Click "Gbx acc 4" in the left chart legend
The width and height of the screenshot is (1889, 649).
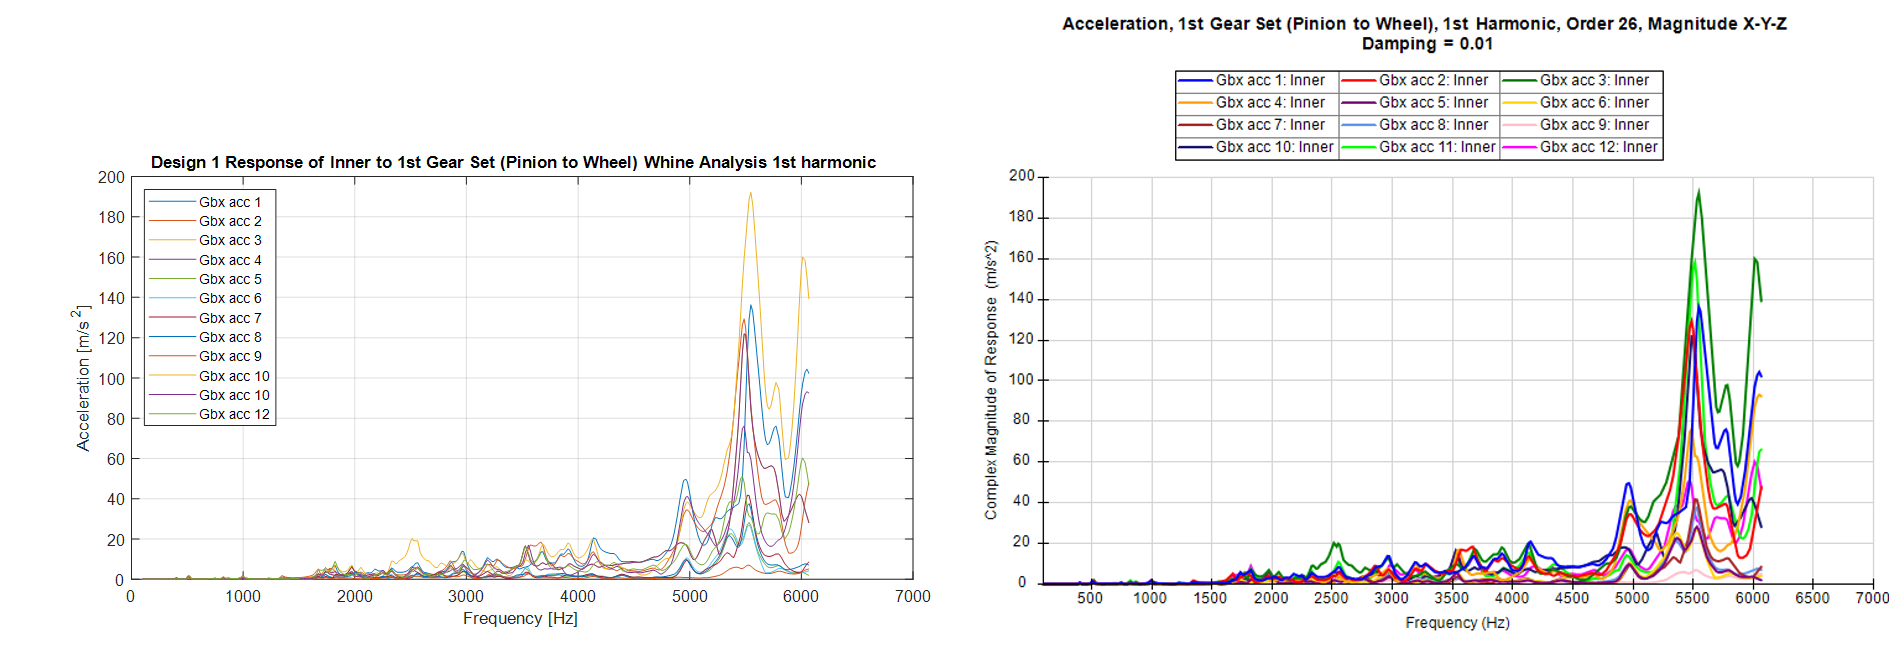coord(230,260)
